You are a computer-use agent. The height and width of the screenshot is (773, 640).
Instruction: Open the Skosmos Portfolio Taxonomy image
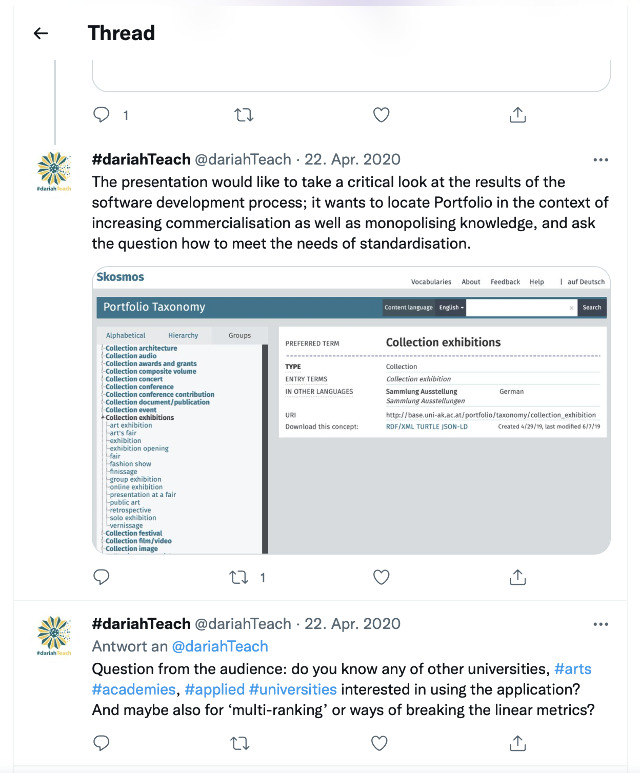pos(350,410)
